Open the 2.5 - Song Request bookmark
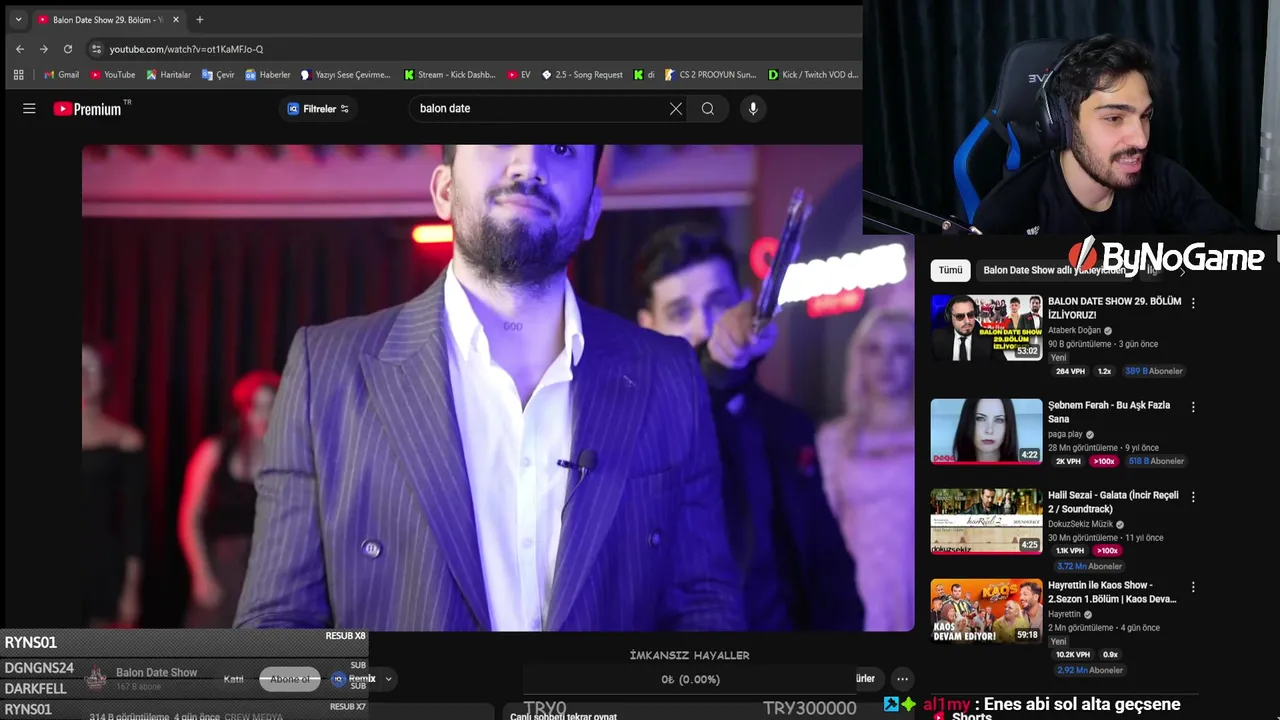 (582, 75)
